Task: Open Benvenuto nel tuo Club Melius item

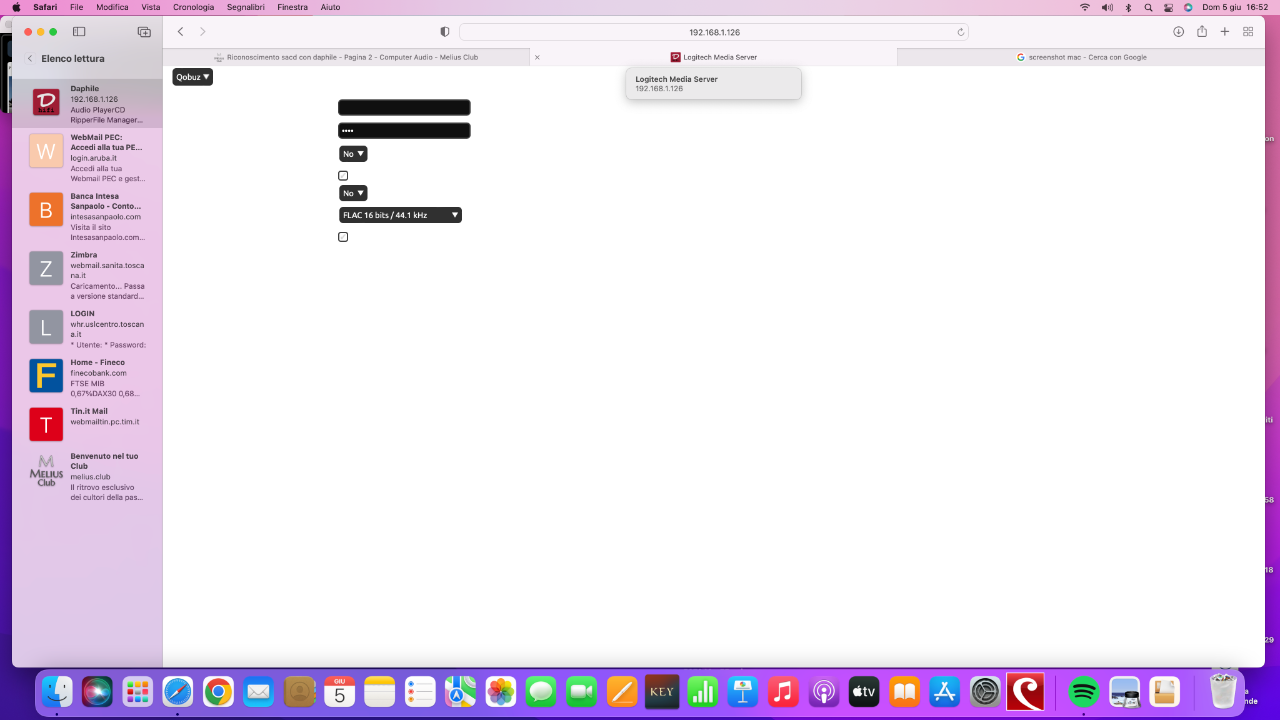Action: click(x=87, y=476)
